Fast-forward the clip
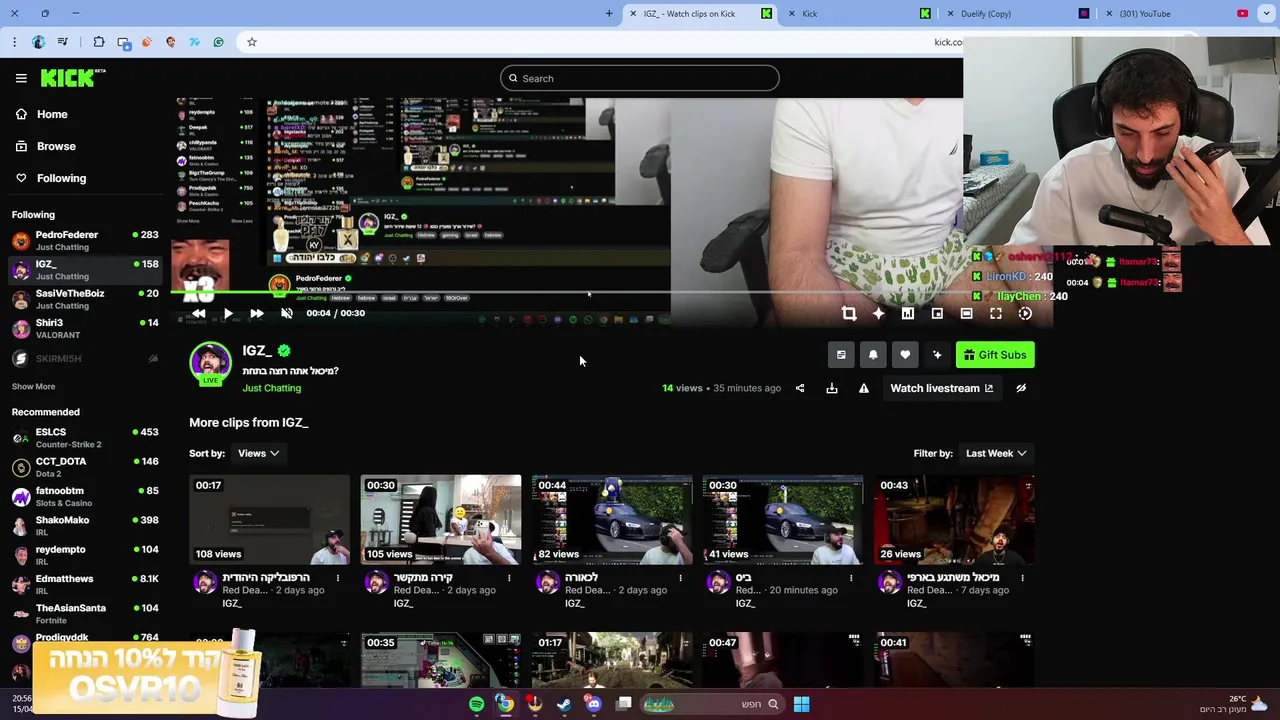The width and height of the screenshot is (1280, 720). (257, 313)
